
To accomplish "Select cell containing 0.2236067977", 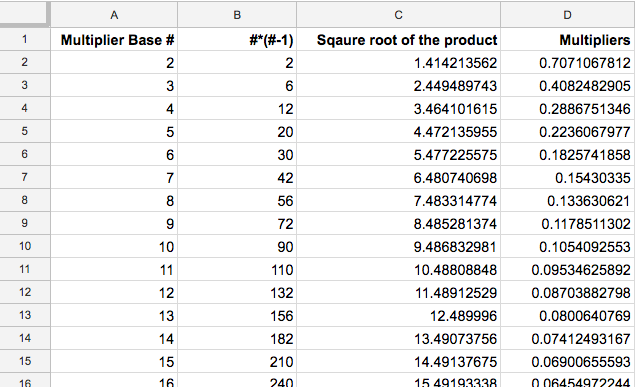I will click(x=568, y=131).
